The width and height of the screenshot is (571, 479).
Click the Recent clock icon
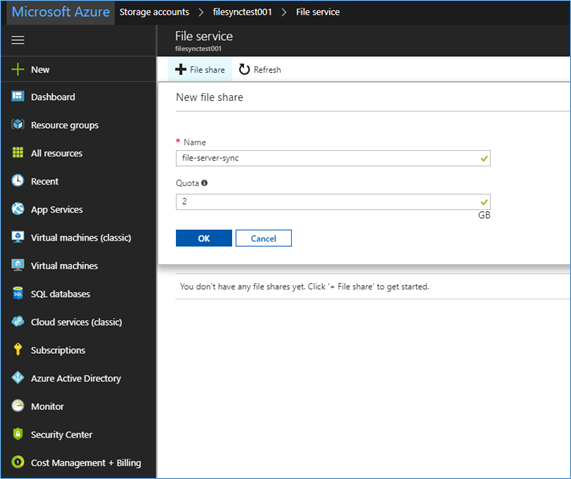(x=17, y=181)
